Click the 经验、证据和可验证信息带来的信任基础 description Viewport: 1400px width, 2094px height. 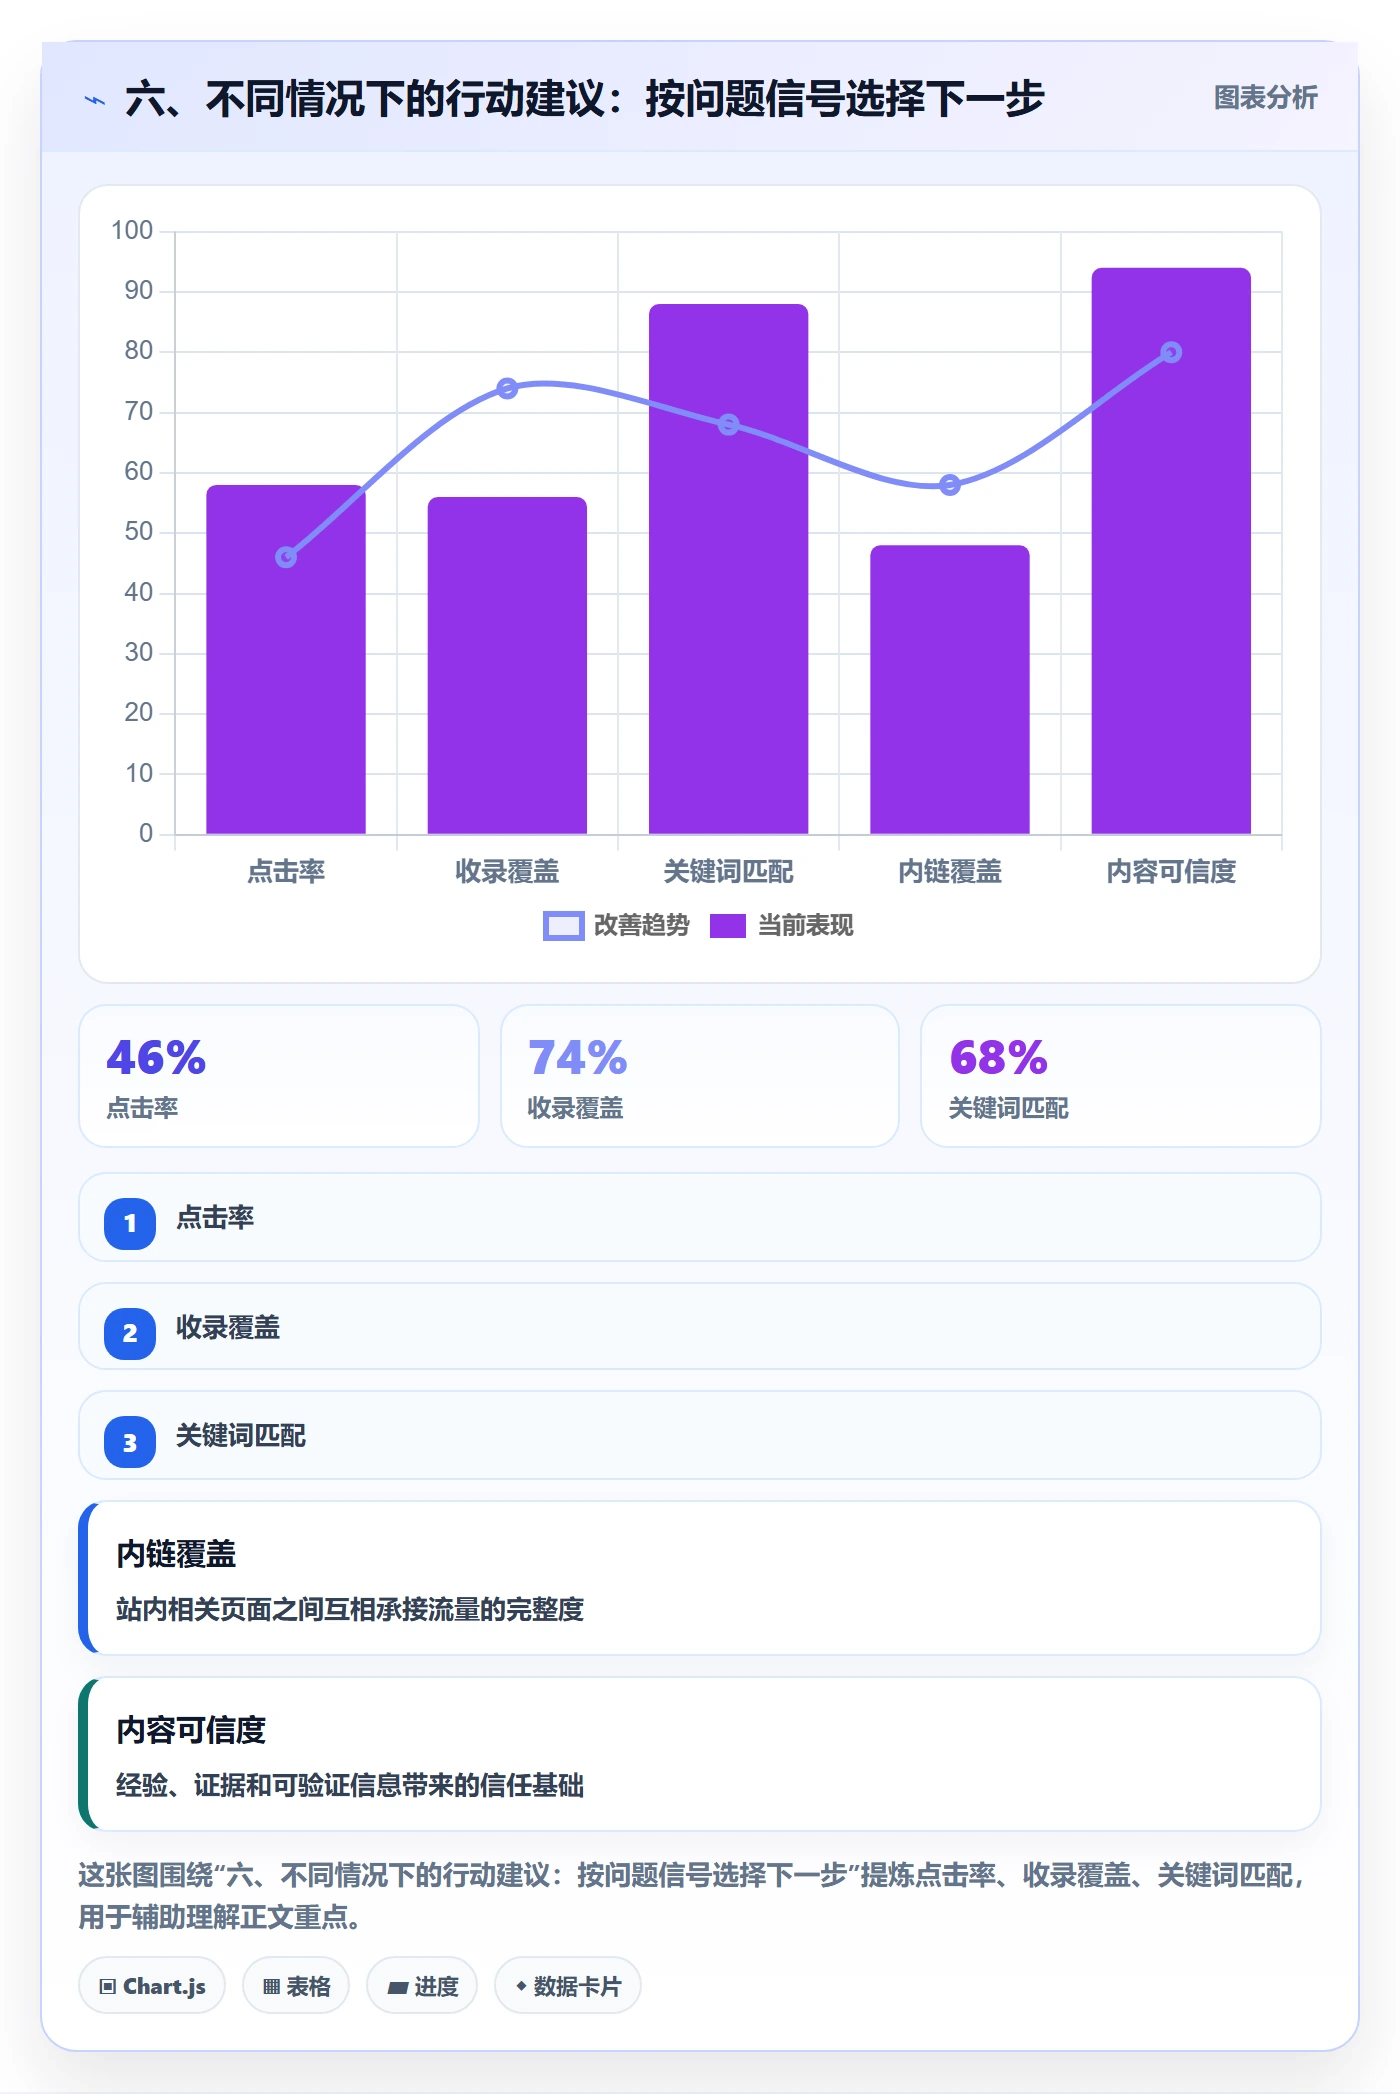coord(350,1785)
